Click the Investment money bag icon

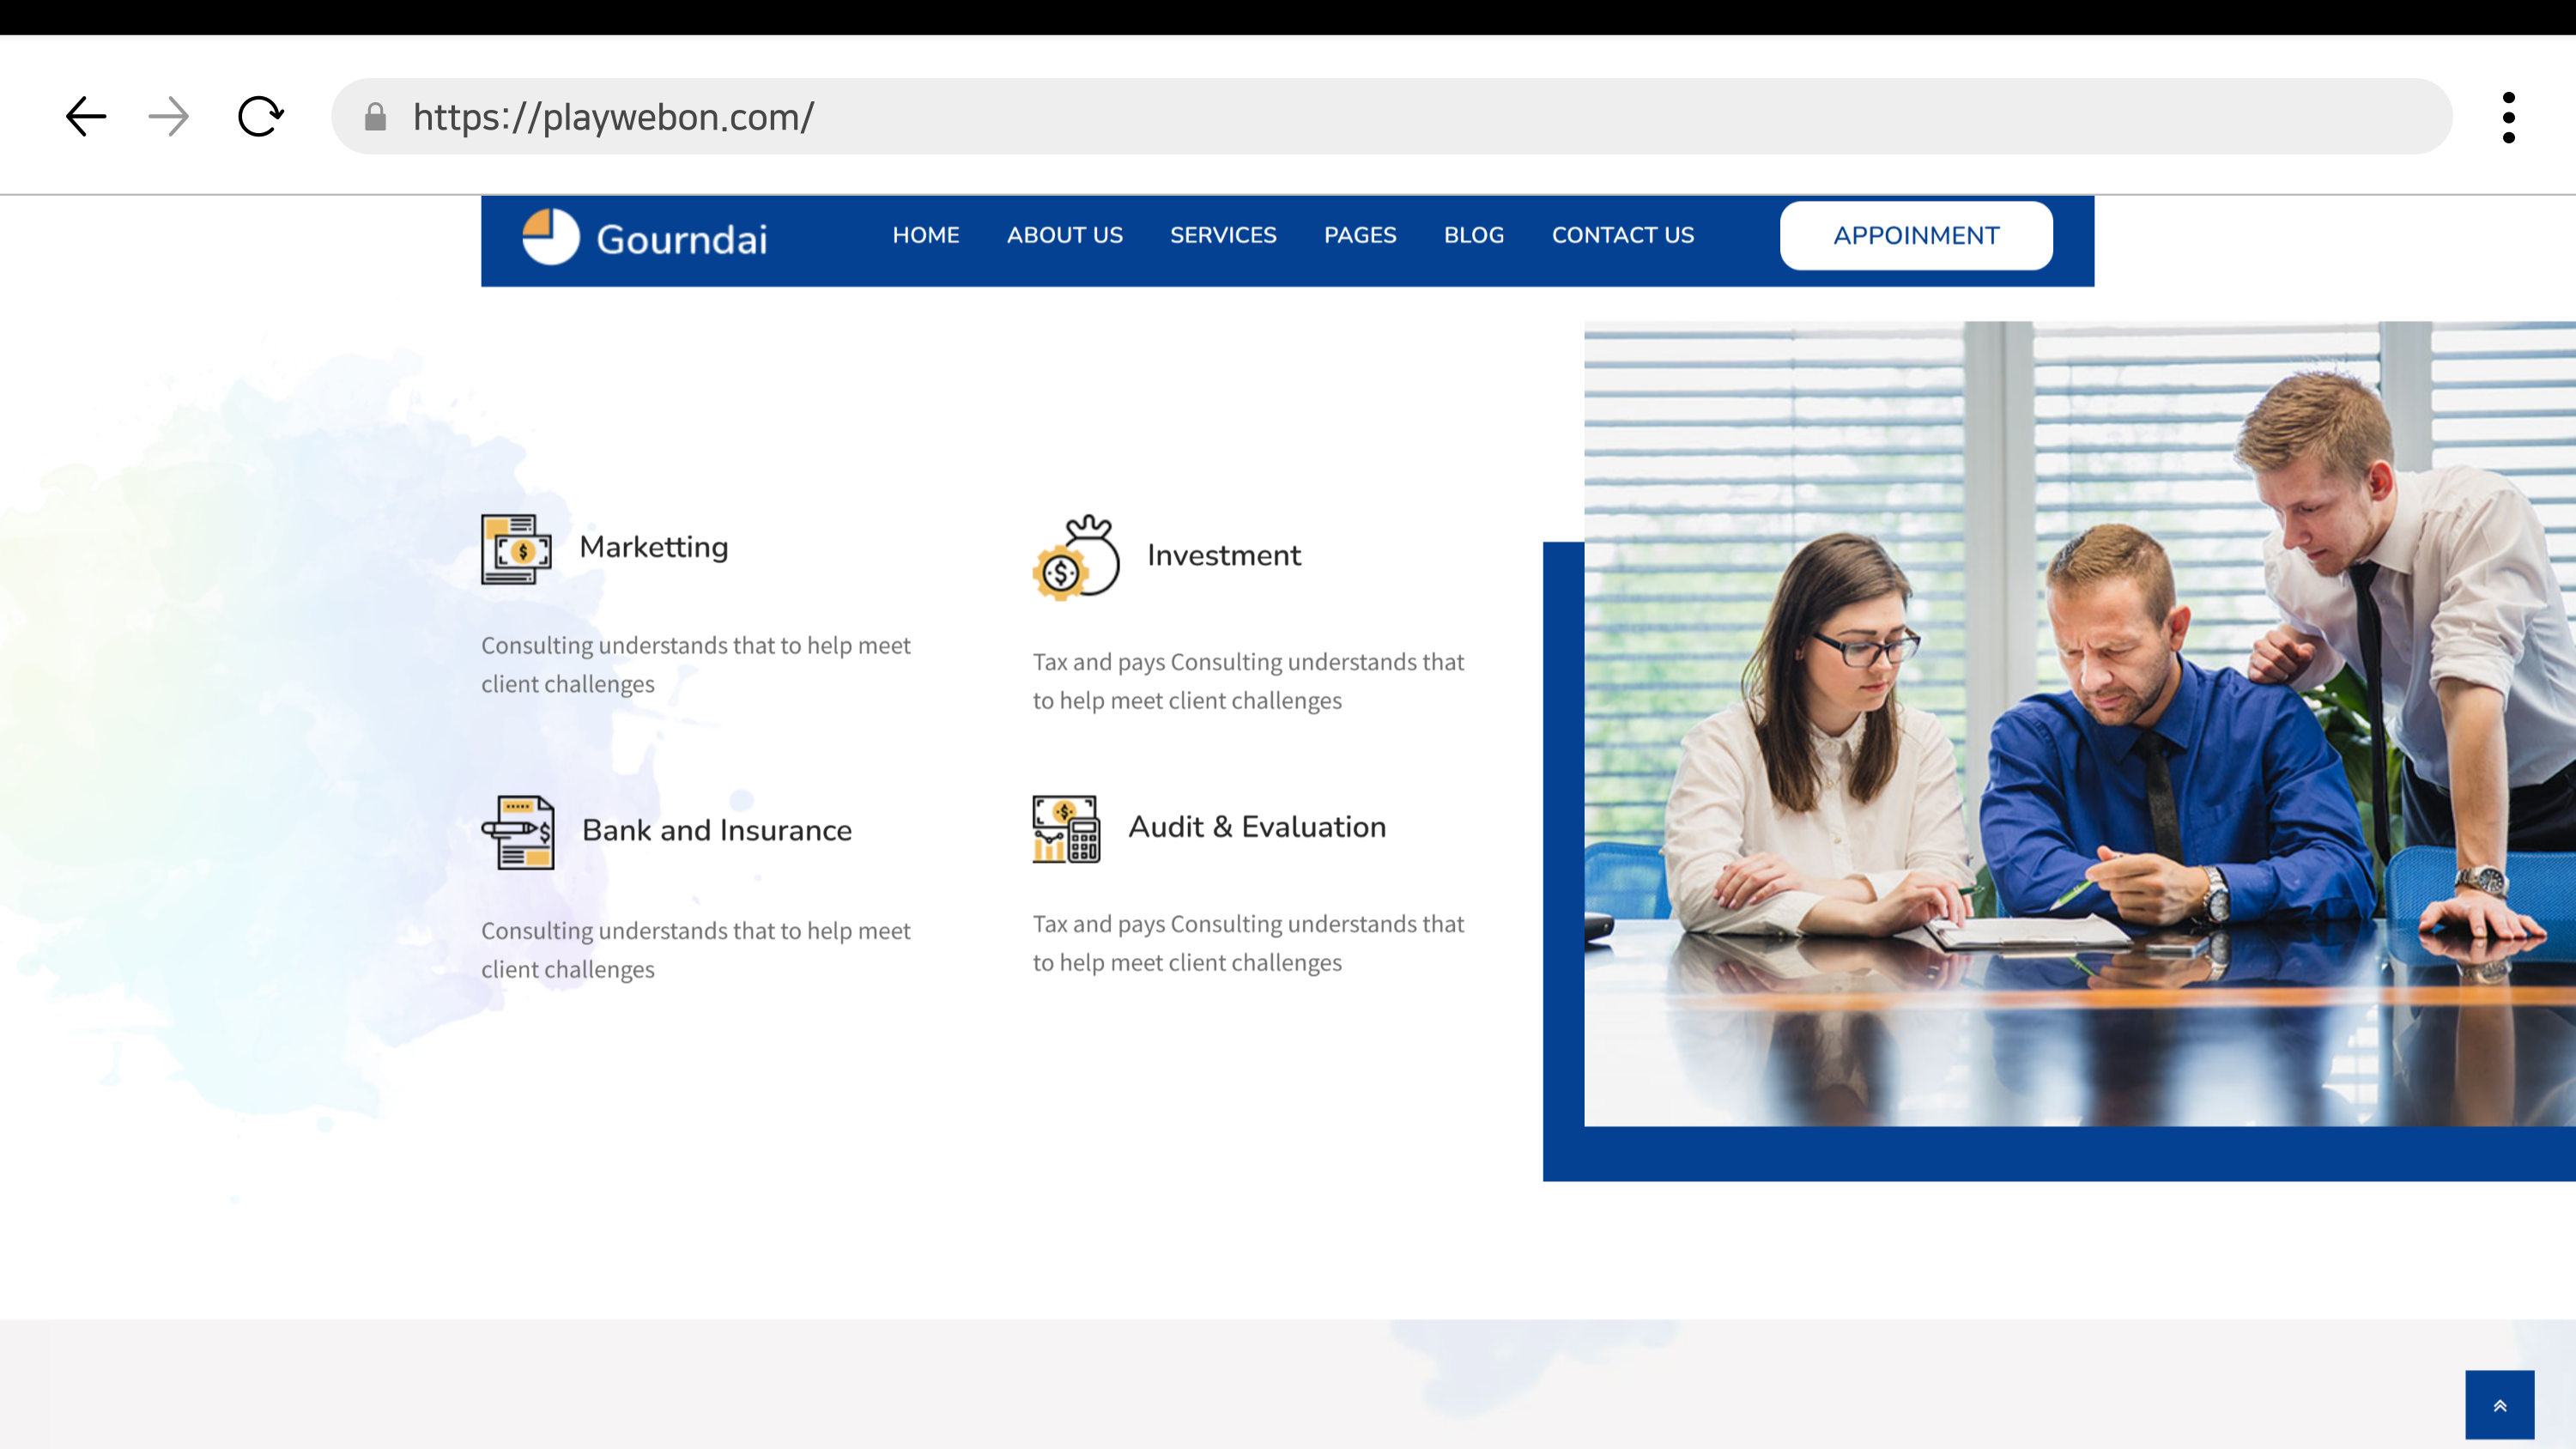[x=1076, y=558]
